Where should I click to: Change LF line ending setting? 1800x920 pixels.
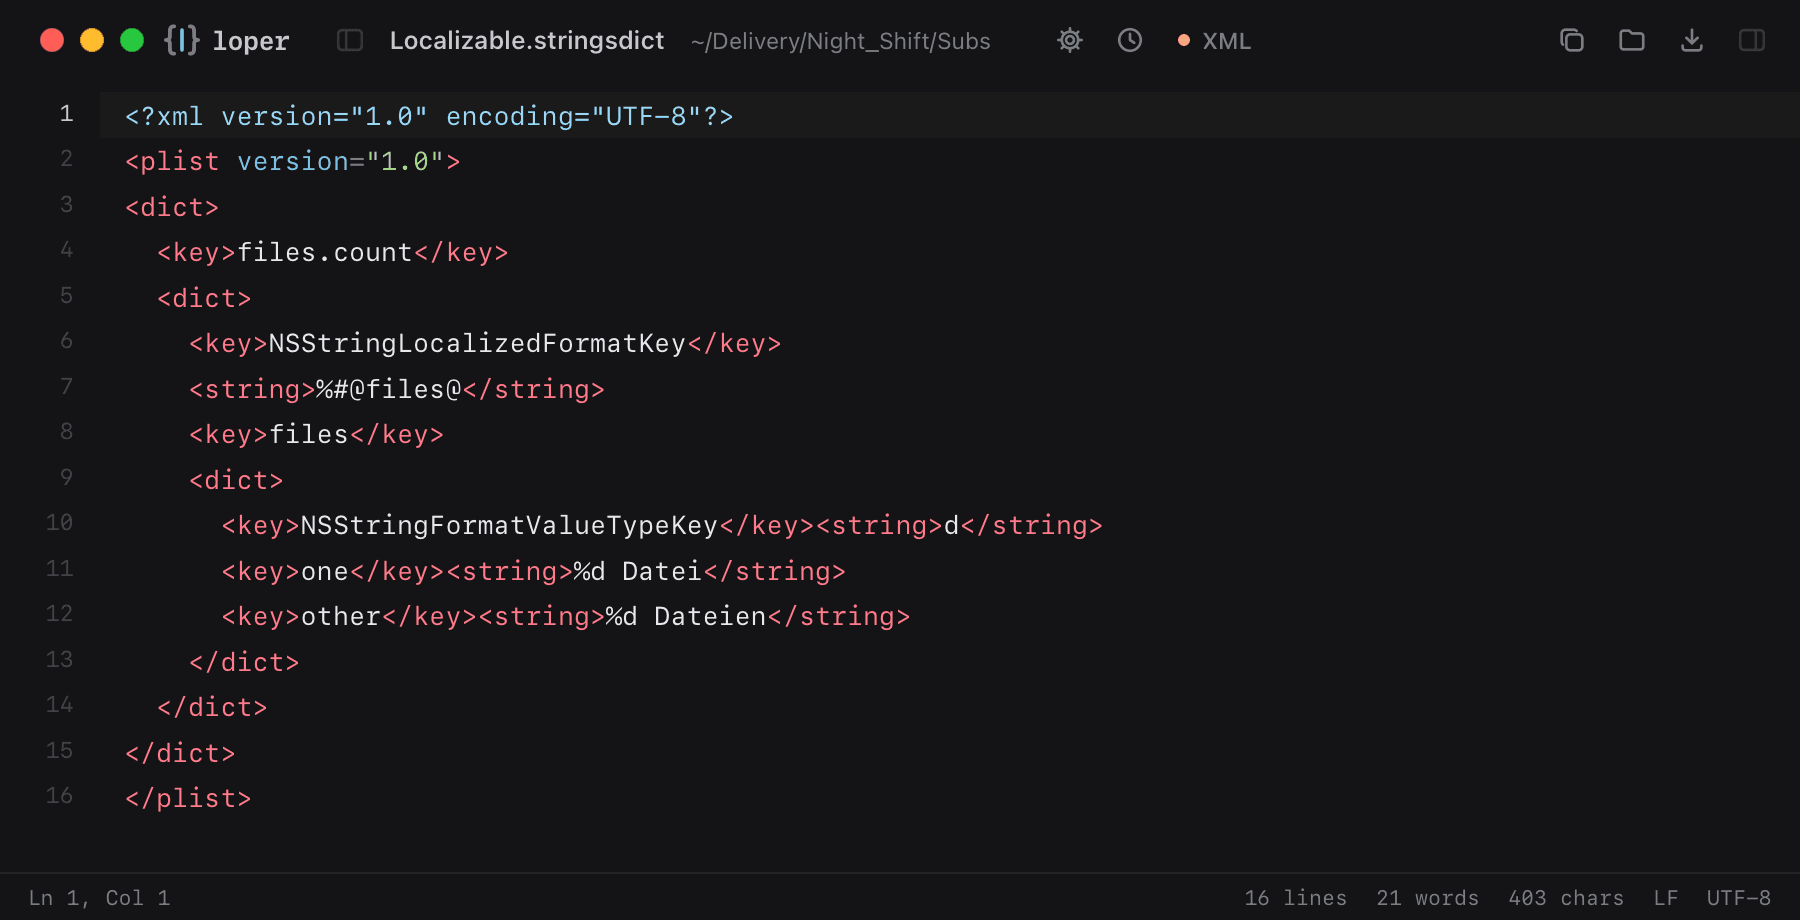coord(1665,898)
